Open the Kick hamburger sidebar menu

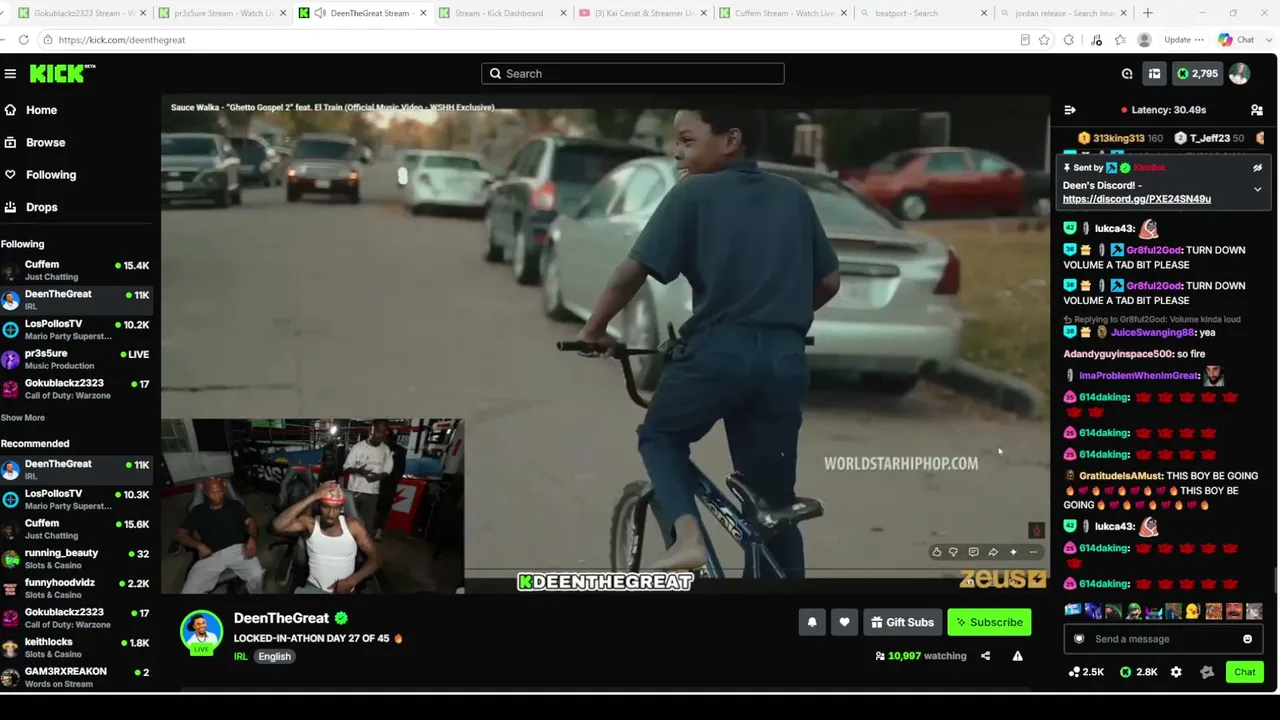click(x=10, y=73)
